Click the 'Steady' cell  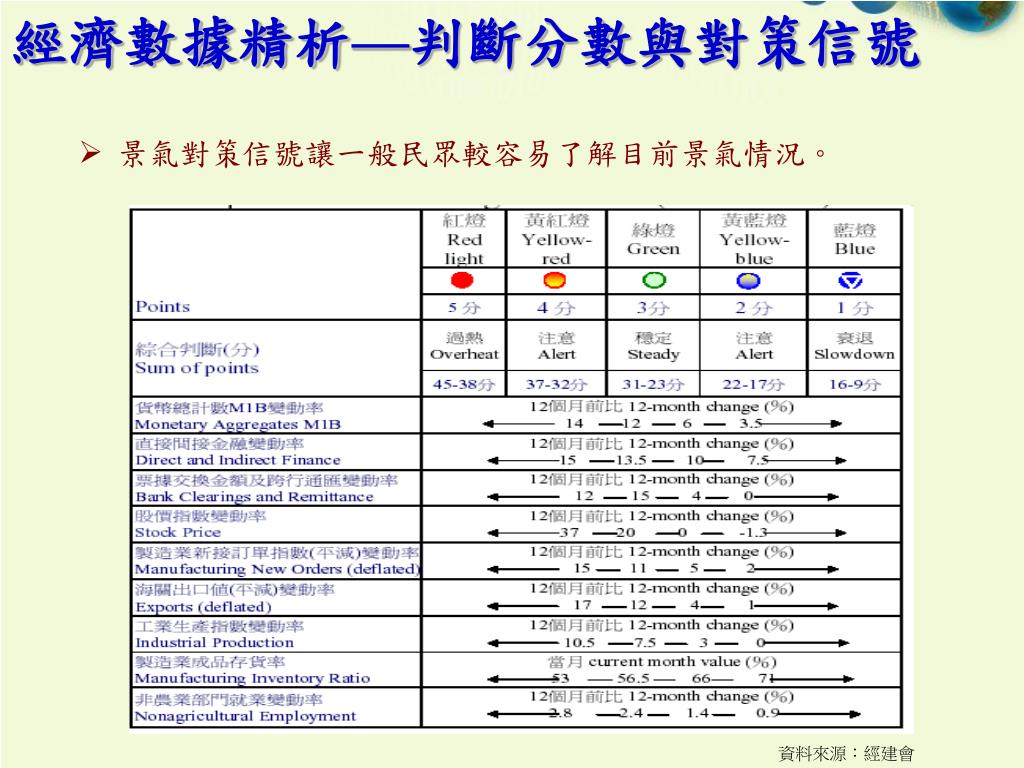tap(653, 346)
